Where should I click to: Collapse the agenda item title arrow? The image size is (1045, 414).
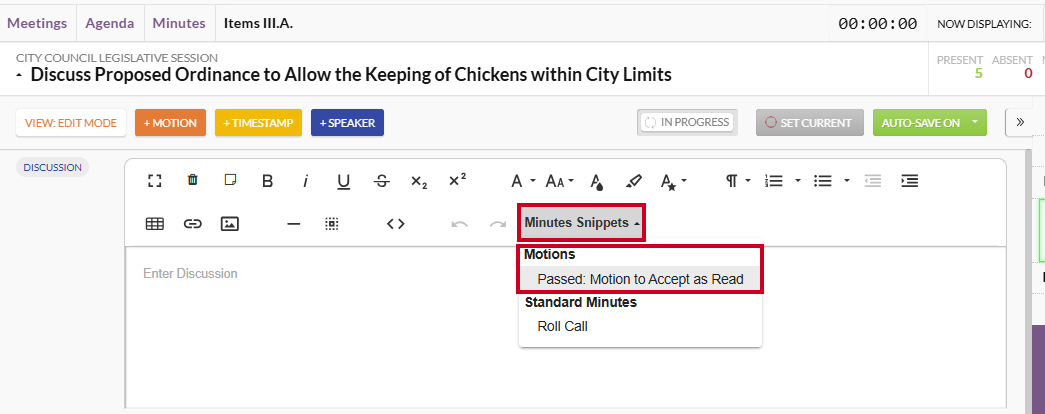20,75
